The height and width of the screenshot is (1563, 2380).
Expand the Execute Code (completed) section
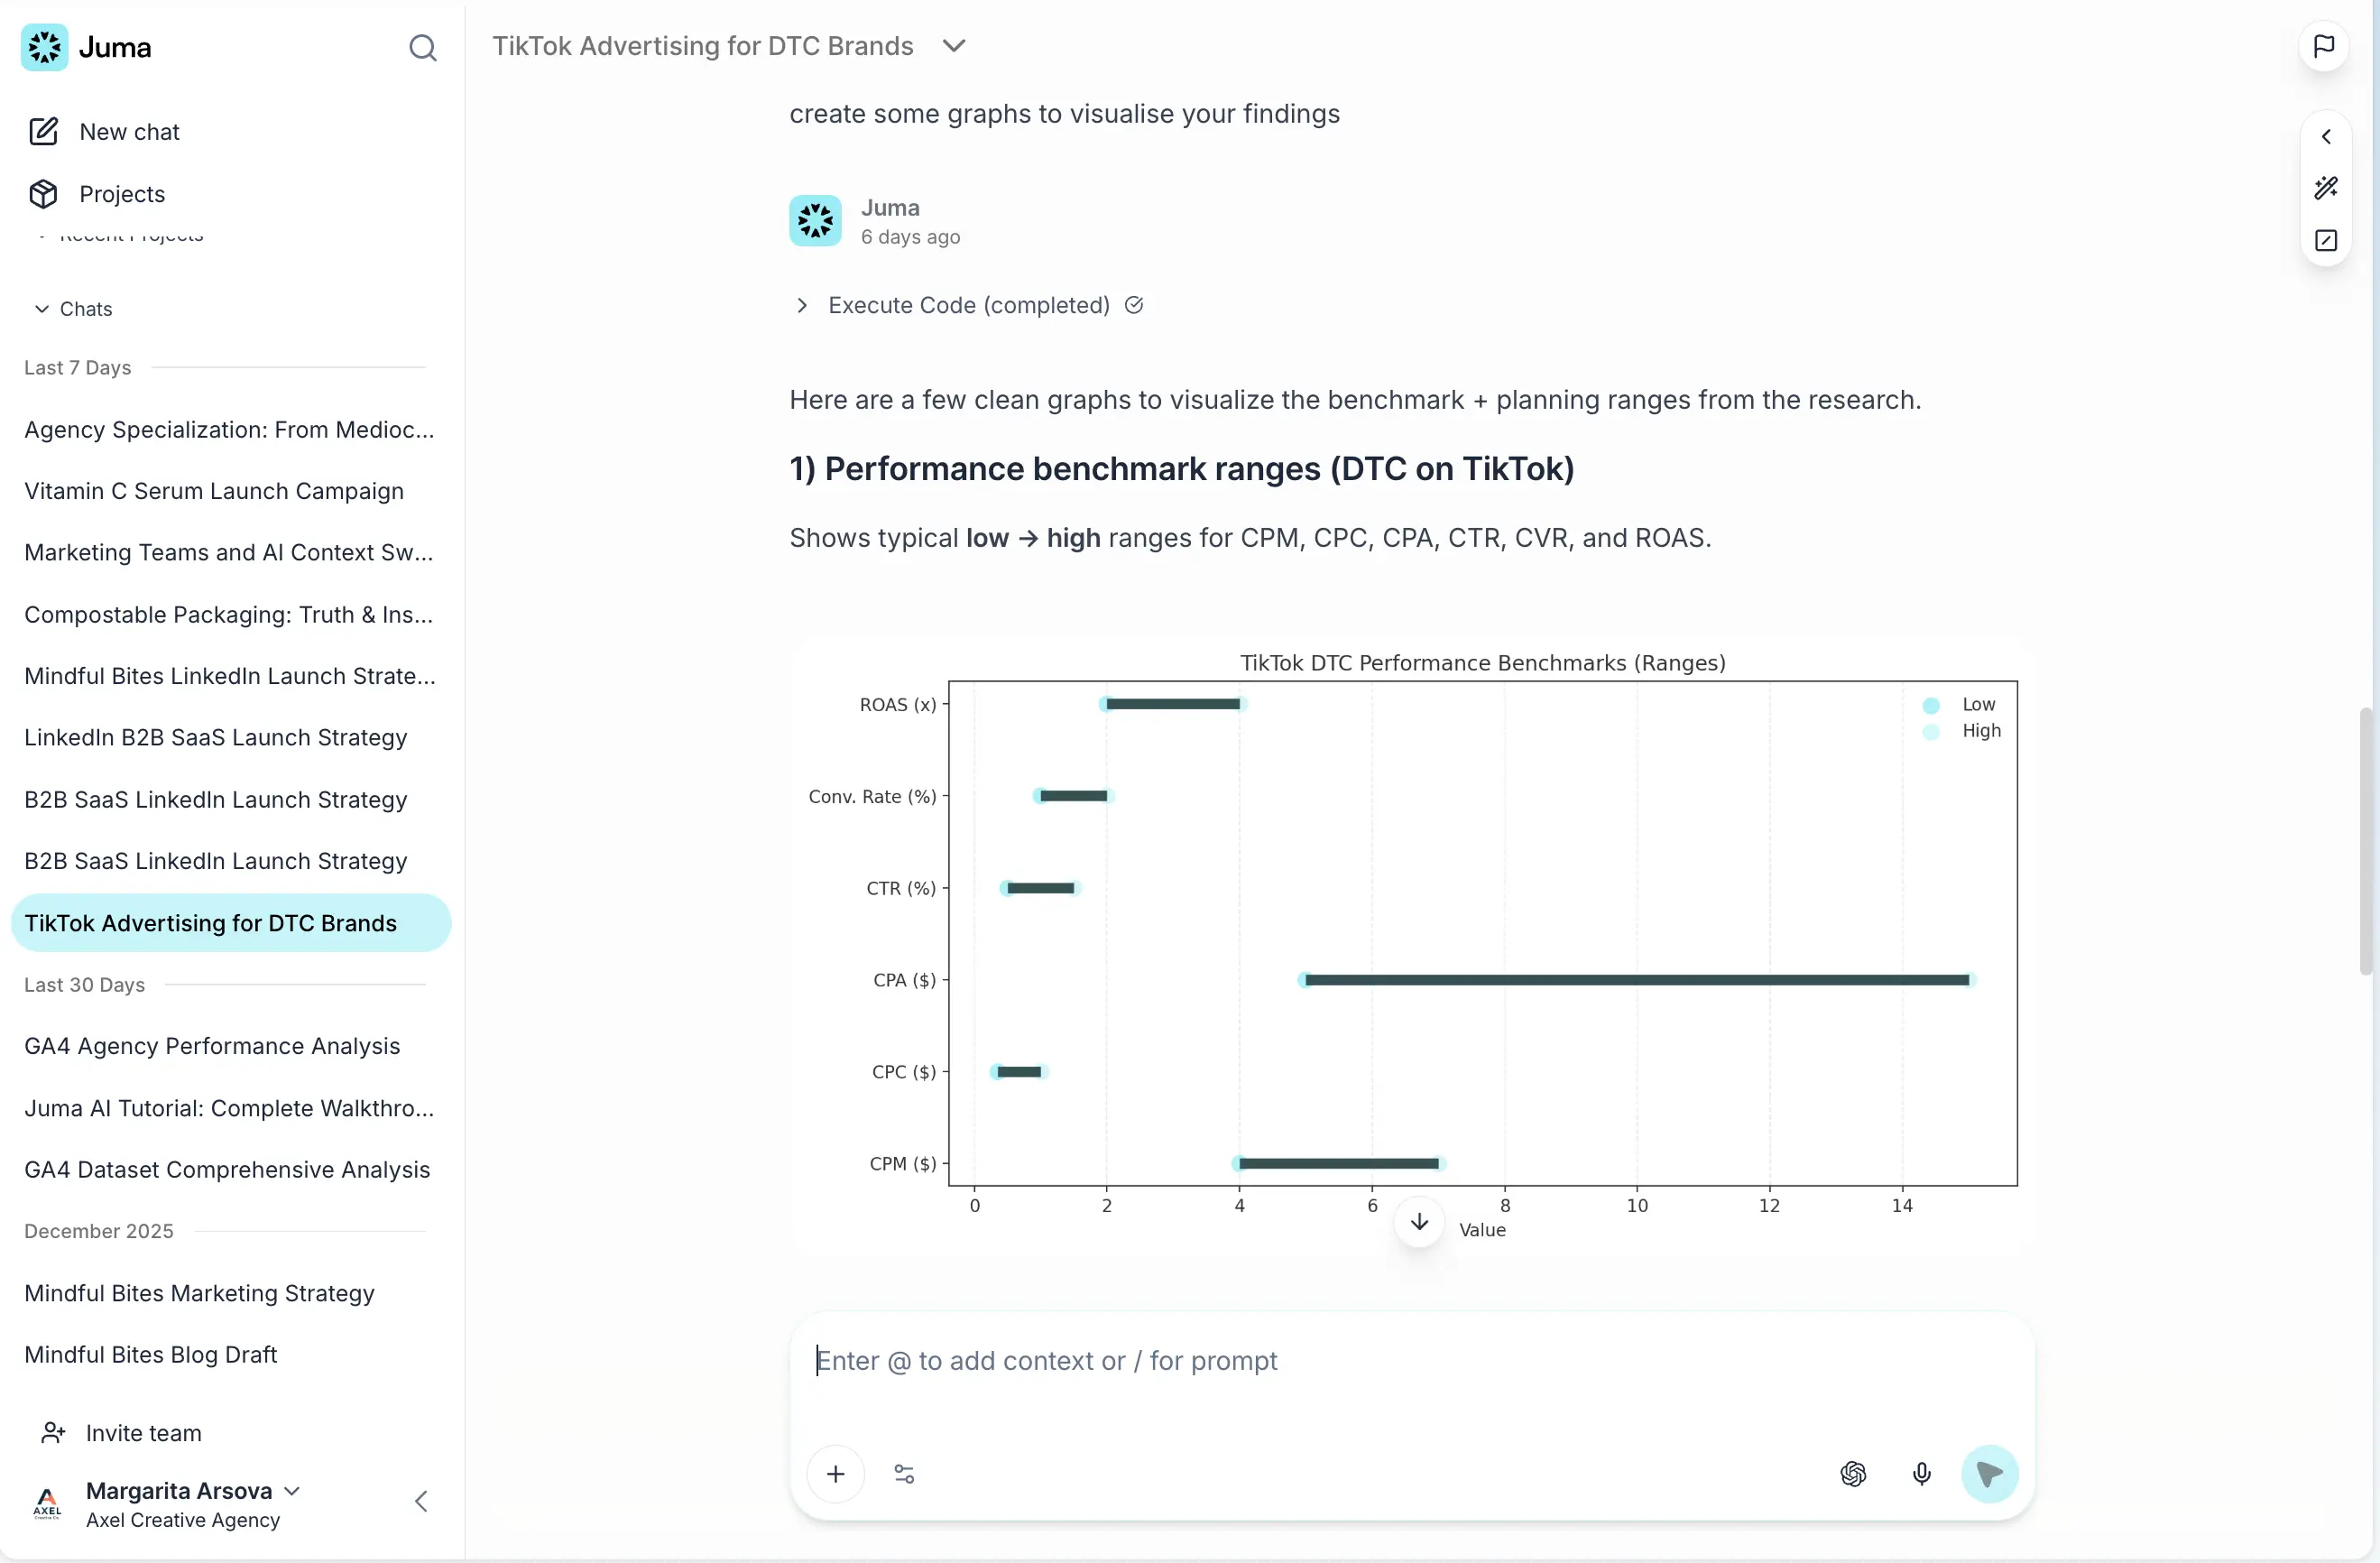pos(802,305)
